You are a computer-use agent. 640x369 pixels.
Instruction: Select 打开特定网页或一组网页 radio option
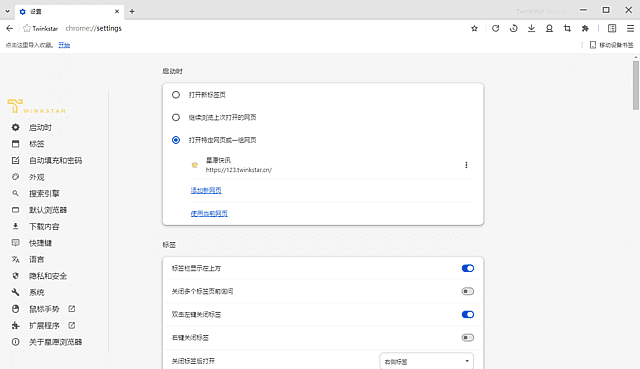tap(176, 140)
